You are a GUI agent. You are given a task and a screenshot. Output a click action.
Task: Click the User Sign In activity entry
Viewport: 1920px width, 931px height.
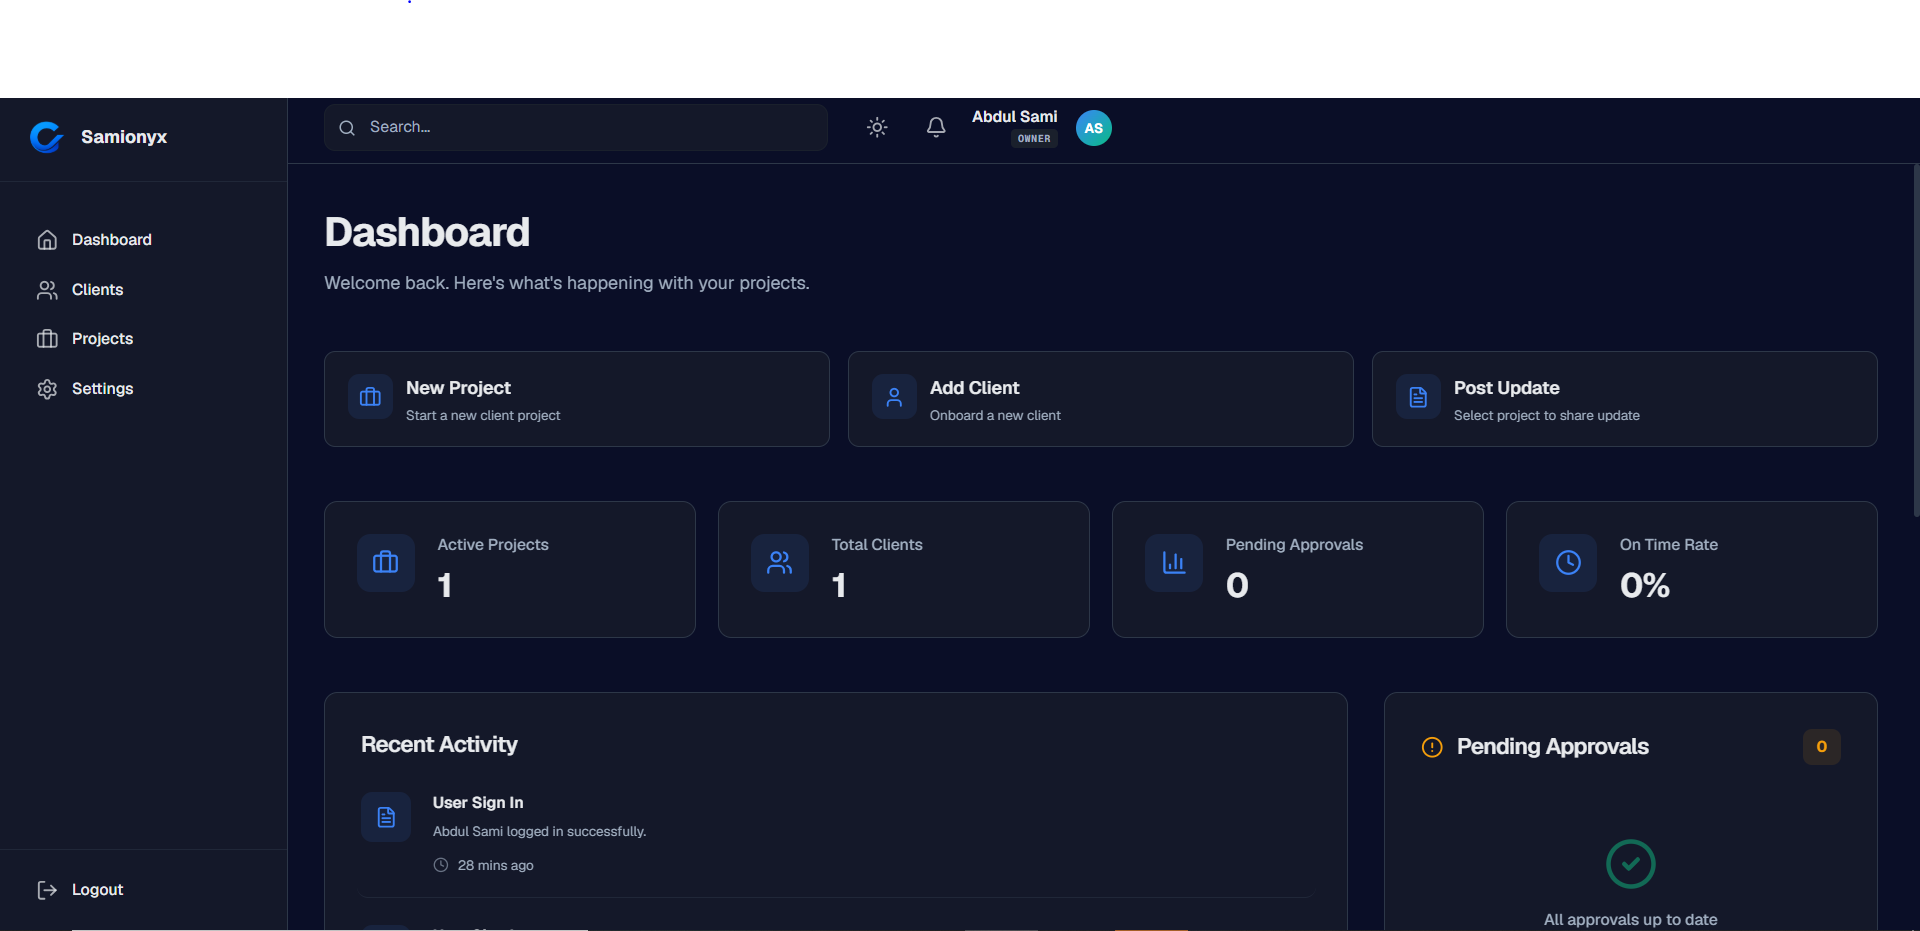coord(836,834)
